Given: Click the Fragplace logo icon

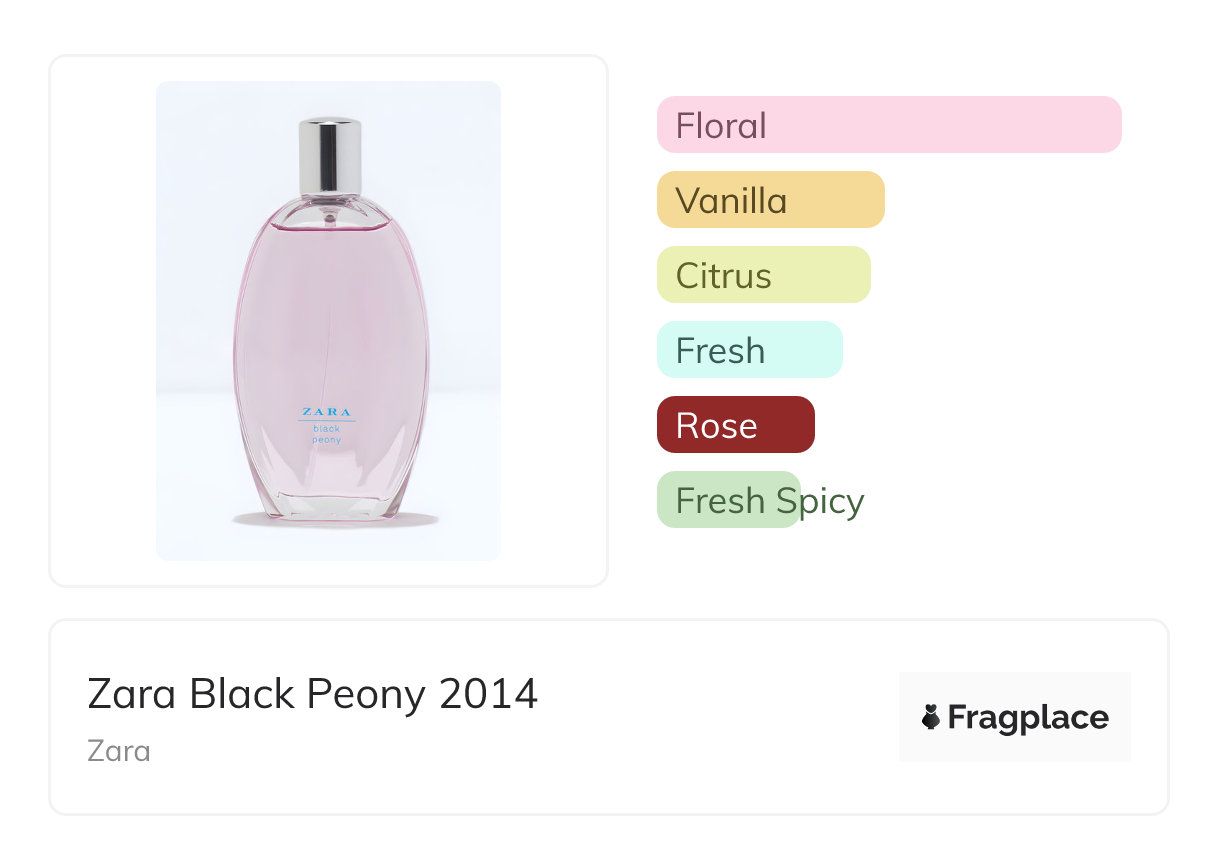Looking at the screenshot, I should [x=931, y=717].
